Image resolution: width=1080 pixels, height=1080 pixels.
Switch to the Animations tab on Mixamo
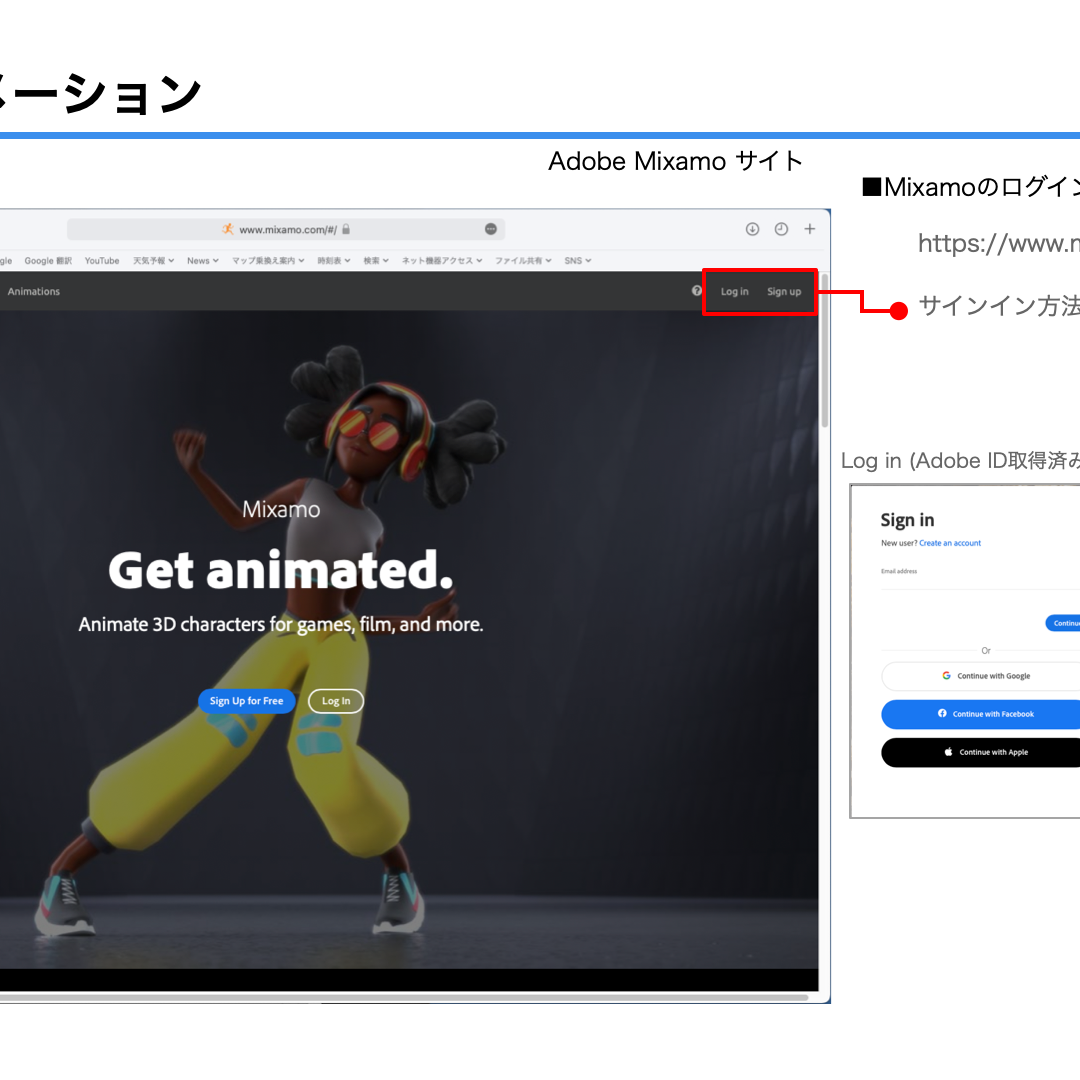tap(34, 291)
